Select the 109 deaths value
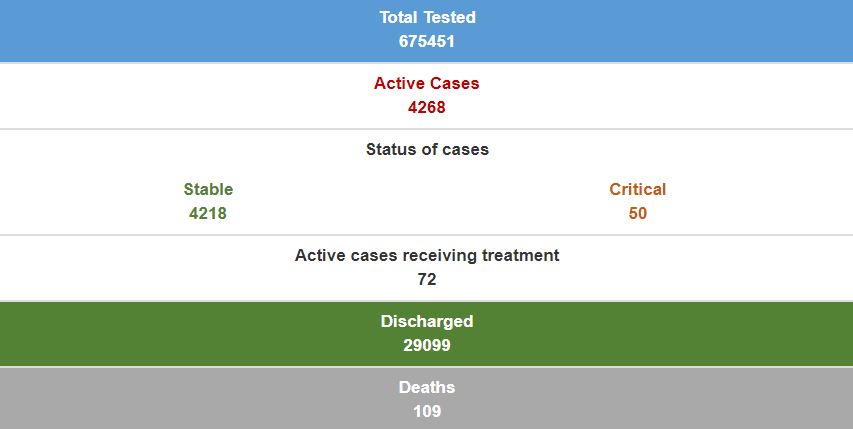The image size is (853, 429). [427, 412]
